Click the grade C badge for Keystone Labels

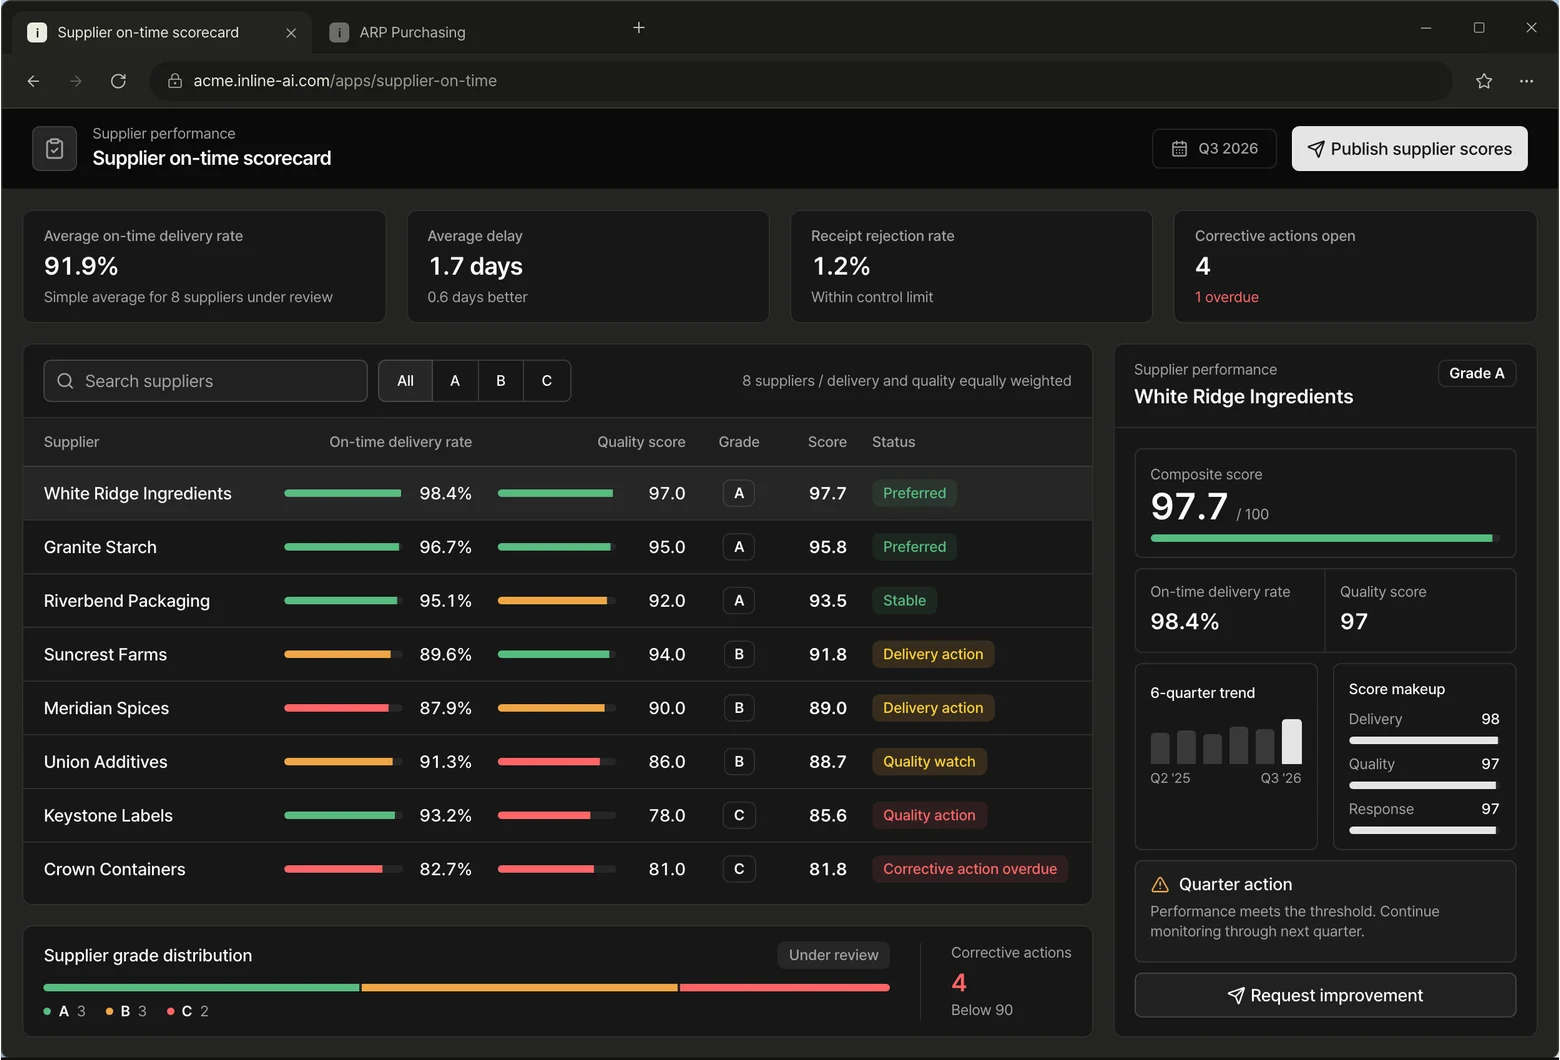(739, 816)
